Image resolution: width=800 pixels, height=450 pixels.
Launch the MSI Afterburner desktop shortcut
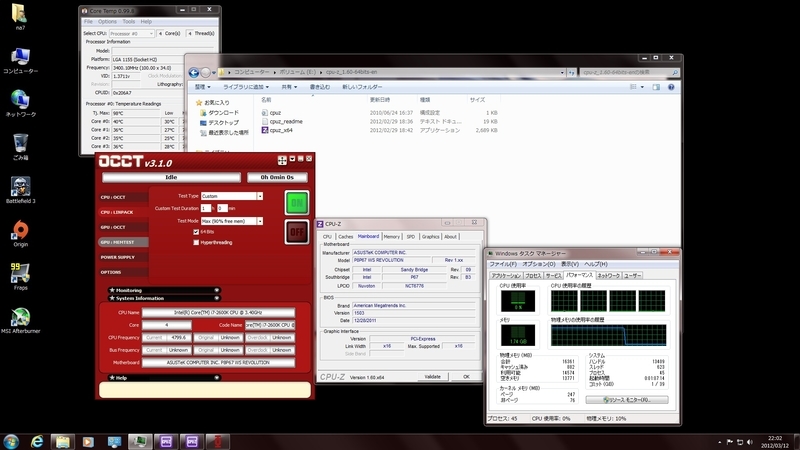(20, 320)
